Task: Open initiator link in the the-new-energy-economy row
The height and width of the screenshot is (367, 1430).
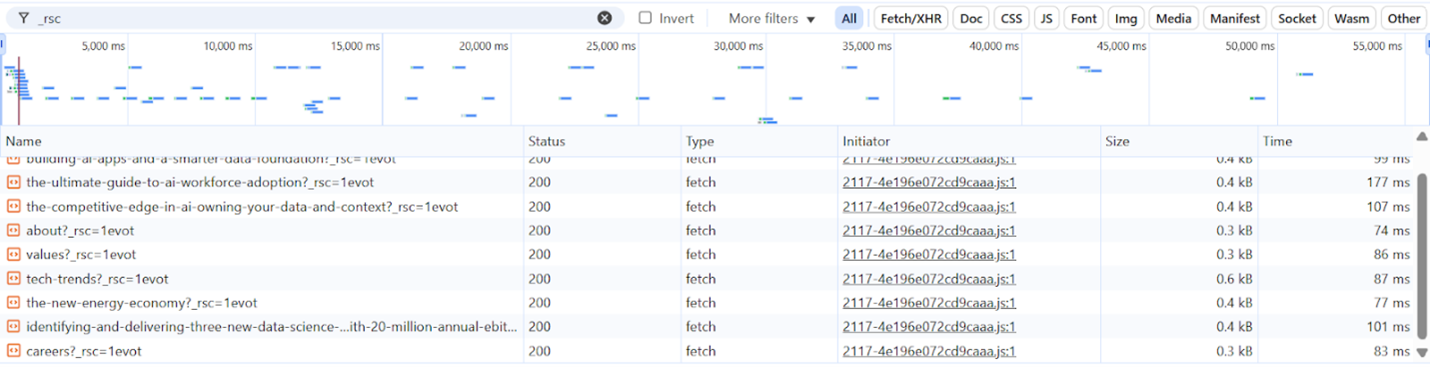Action: pos(929,302)
